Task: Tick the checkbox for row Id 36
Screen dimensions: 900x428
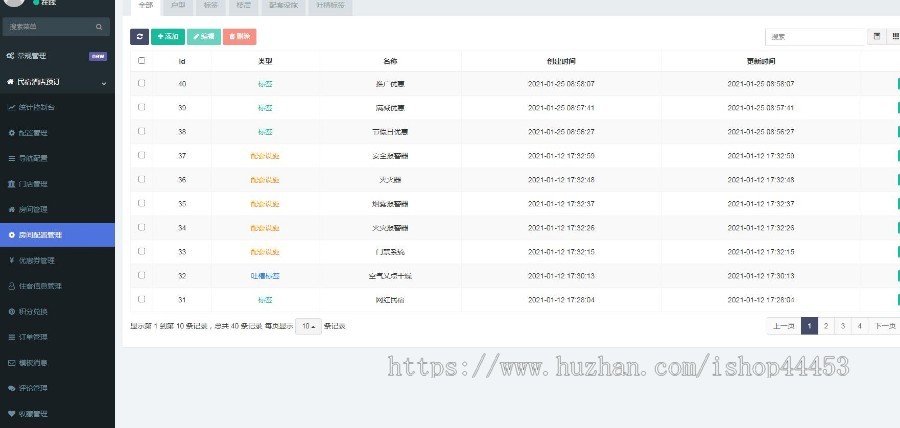Action: pyautogui.click(x=142, y=179)
